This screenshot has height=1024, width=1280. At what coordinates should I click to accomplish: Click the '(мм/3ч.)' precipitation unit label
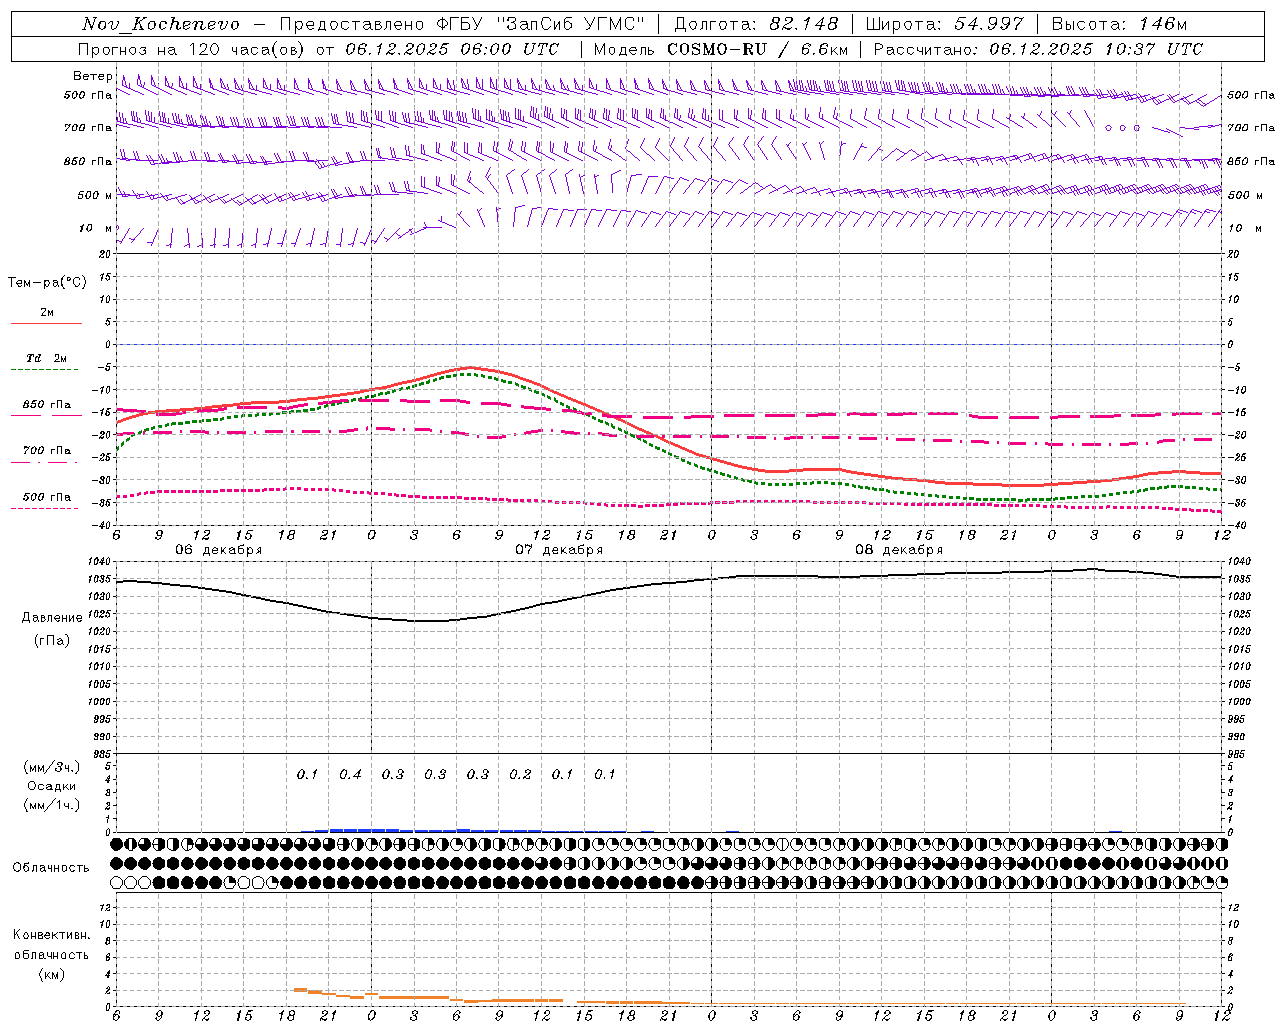pos(52,767)
